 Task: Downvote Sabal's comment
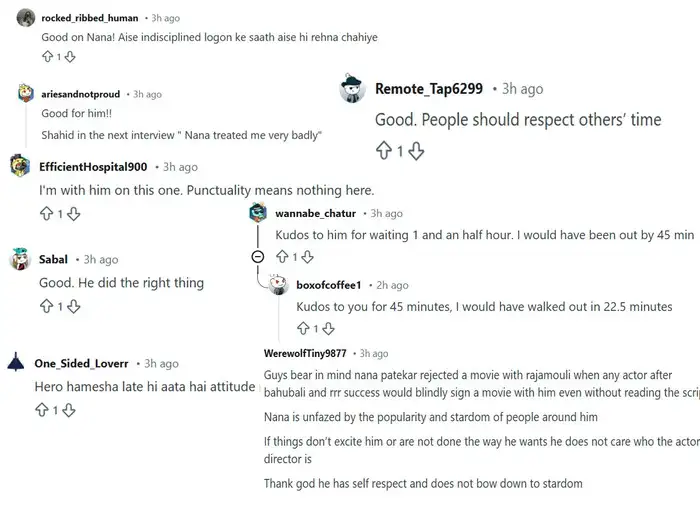pyautogui.click(x=73, y=307)
